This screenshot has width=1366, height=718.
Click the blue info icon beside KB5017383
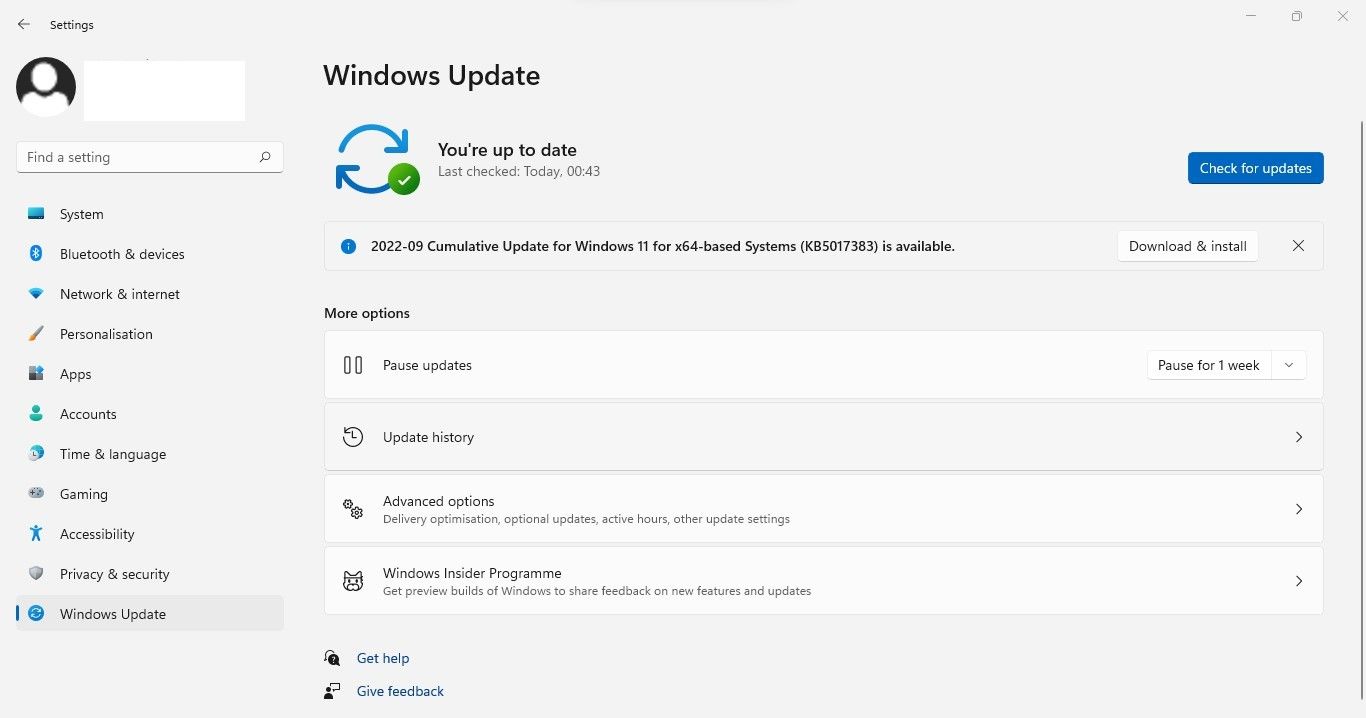348,246
